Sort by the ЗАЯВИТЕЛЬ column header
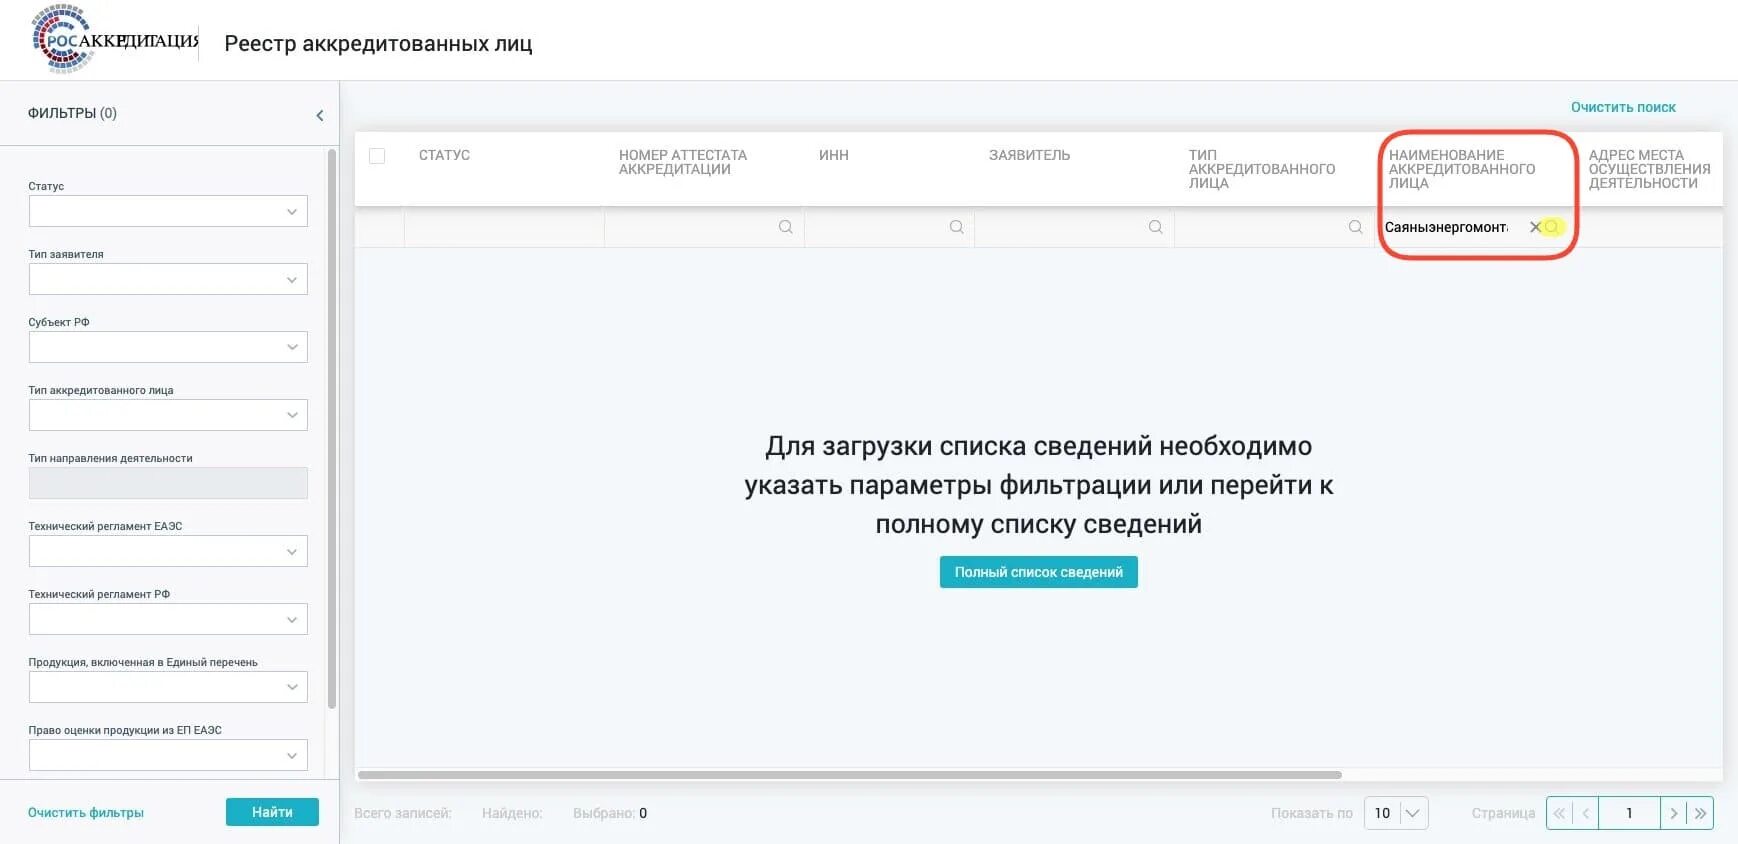 (x=1029, y=155)
